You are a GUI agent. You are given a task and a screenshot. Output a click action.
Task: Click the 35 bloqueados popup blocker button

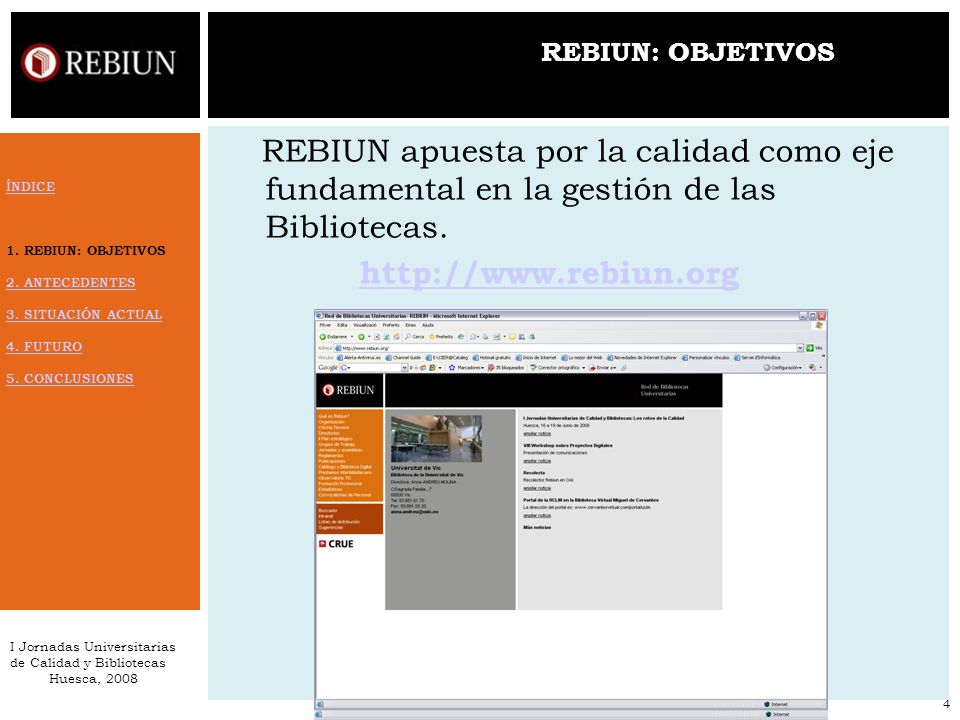point(506,368)
